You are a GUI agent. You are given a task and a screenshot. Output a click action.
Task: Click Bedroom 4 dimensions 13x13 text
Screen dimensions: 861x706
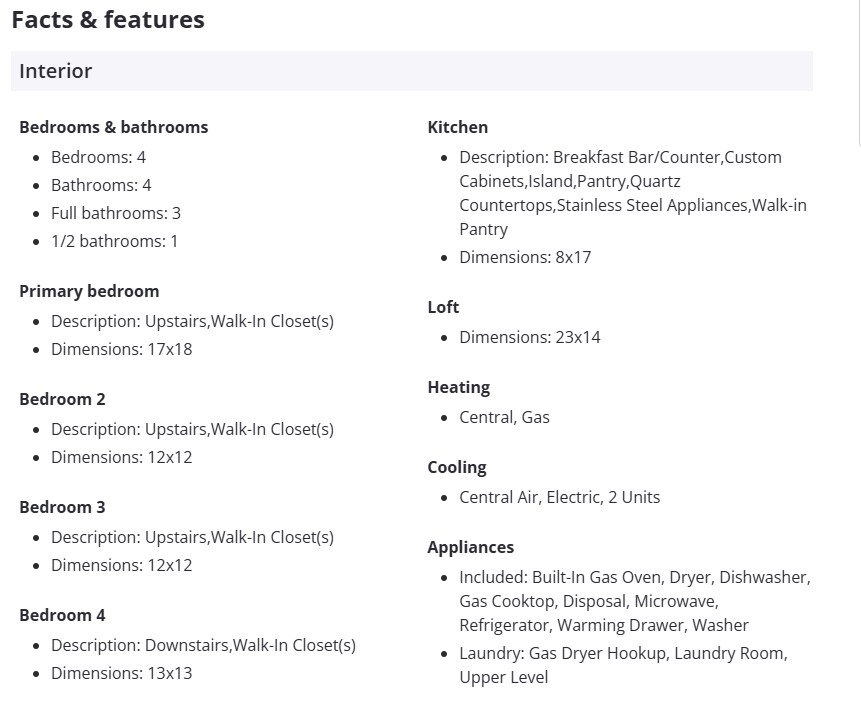(x=121, y=673)
